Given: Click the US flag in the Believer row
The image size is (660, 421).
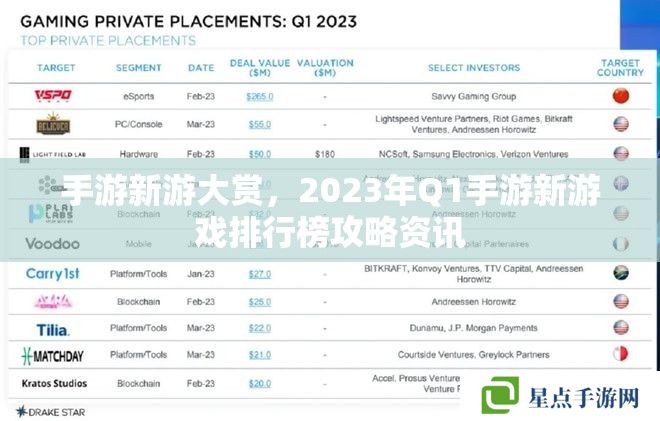Looking at the screenshot, I should point(621,124).
